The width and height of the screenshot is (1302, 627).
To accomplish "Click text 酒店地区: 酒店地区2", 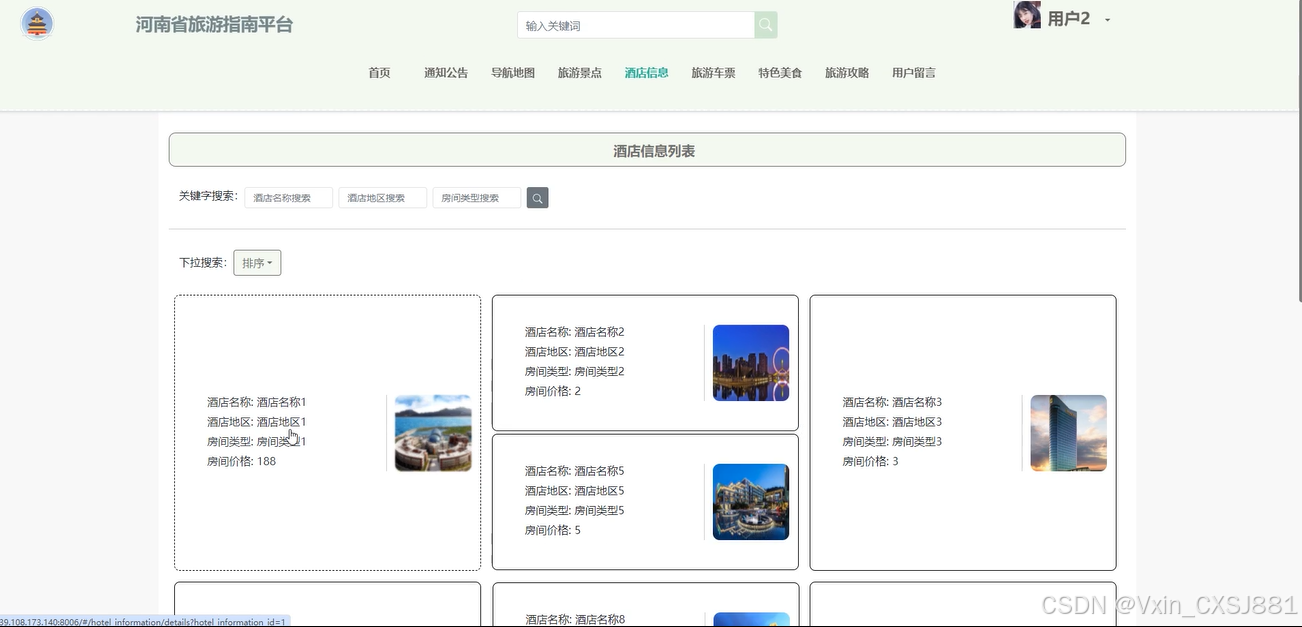I will 575,352.
